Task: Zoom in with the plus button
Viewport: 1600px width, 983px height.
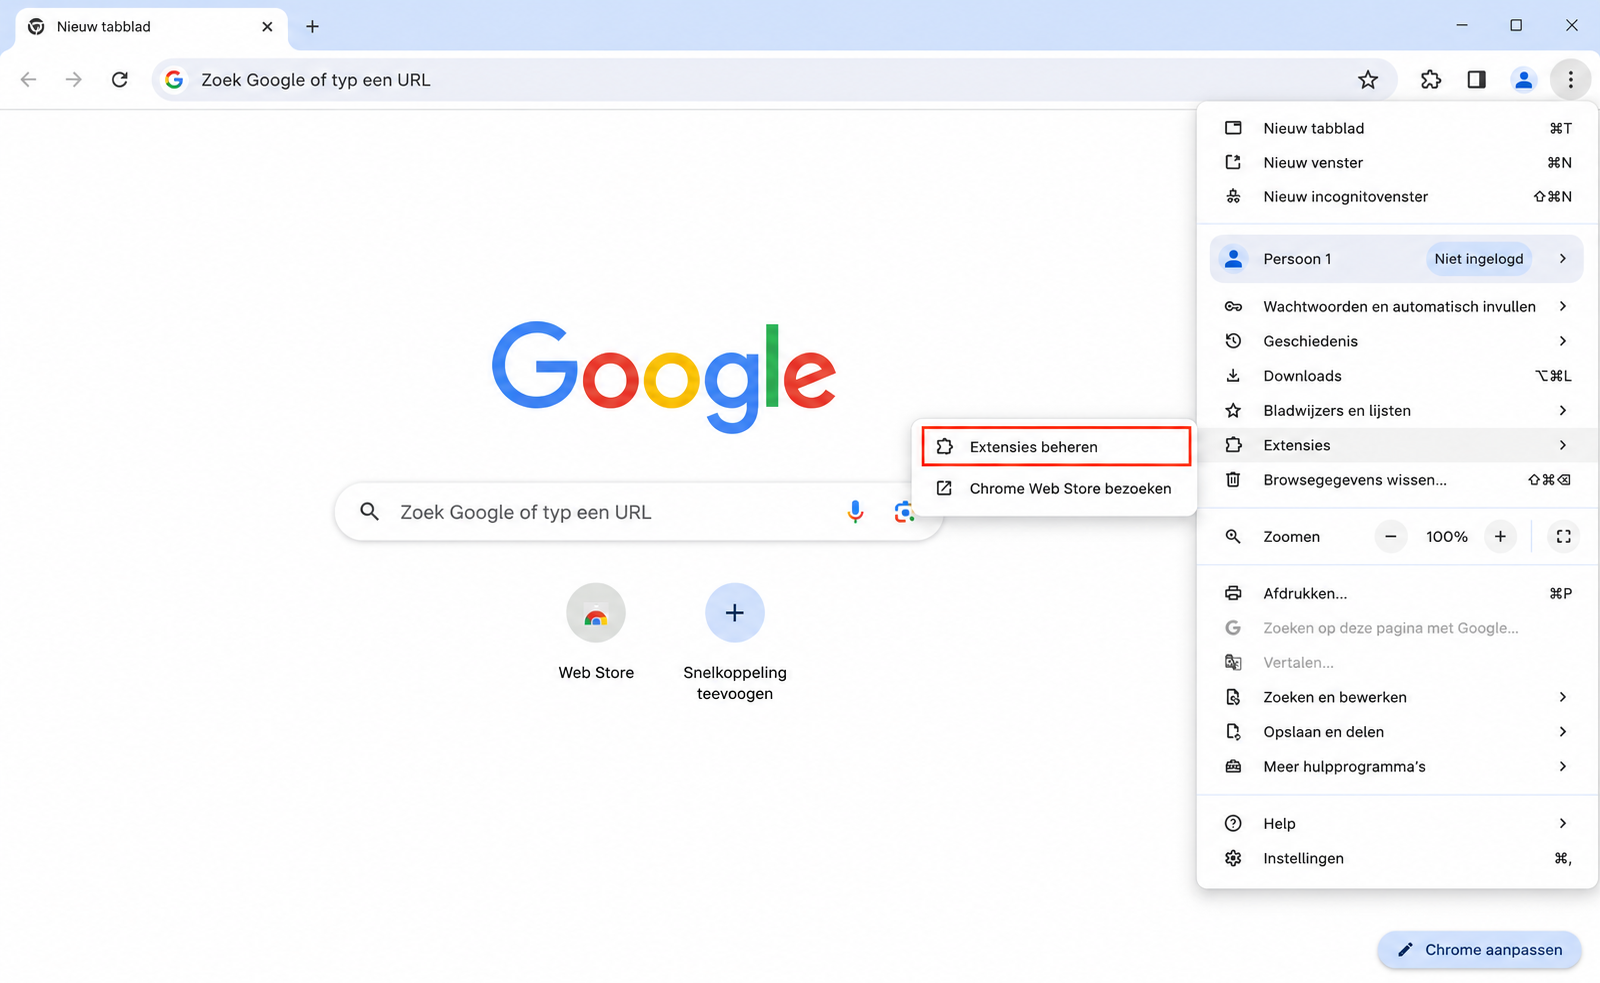Action: click(x=1500, y=537)
